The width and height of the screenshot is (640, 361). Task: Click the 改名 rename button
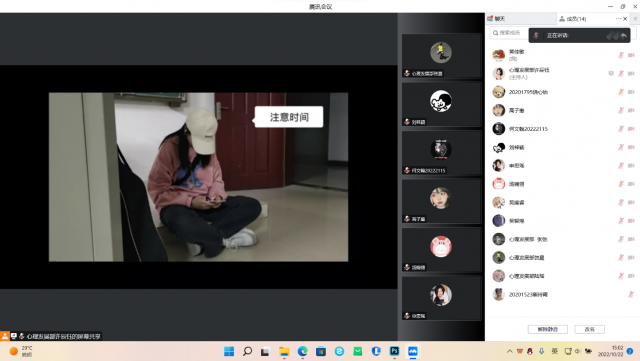(589, 329)
